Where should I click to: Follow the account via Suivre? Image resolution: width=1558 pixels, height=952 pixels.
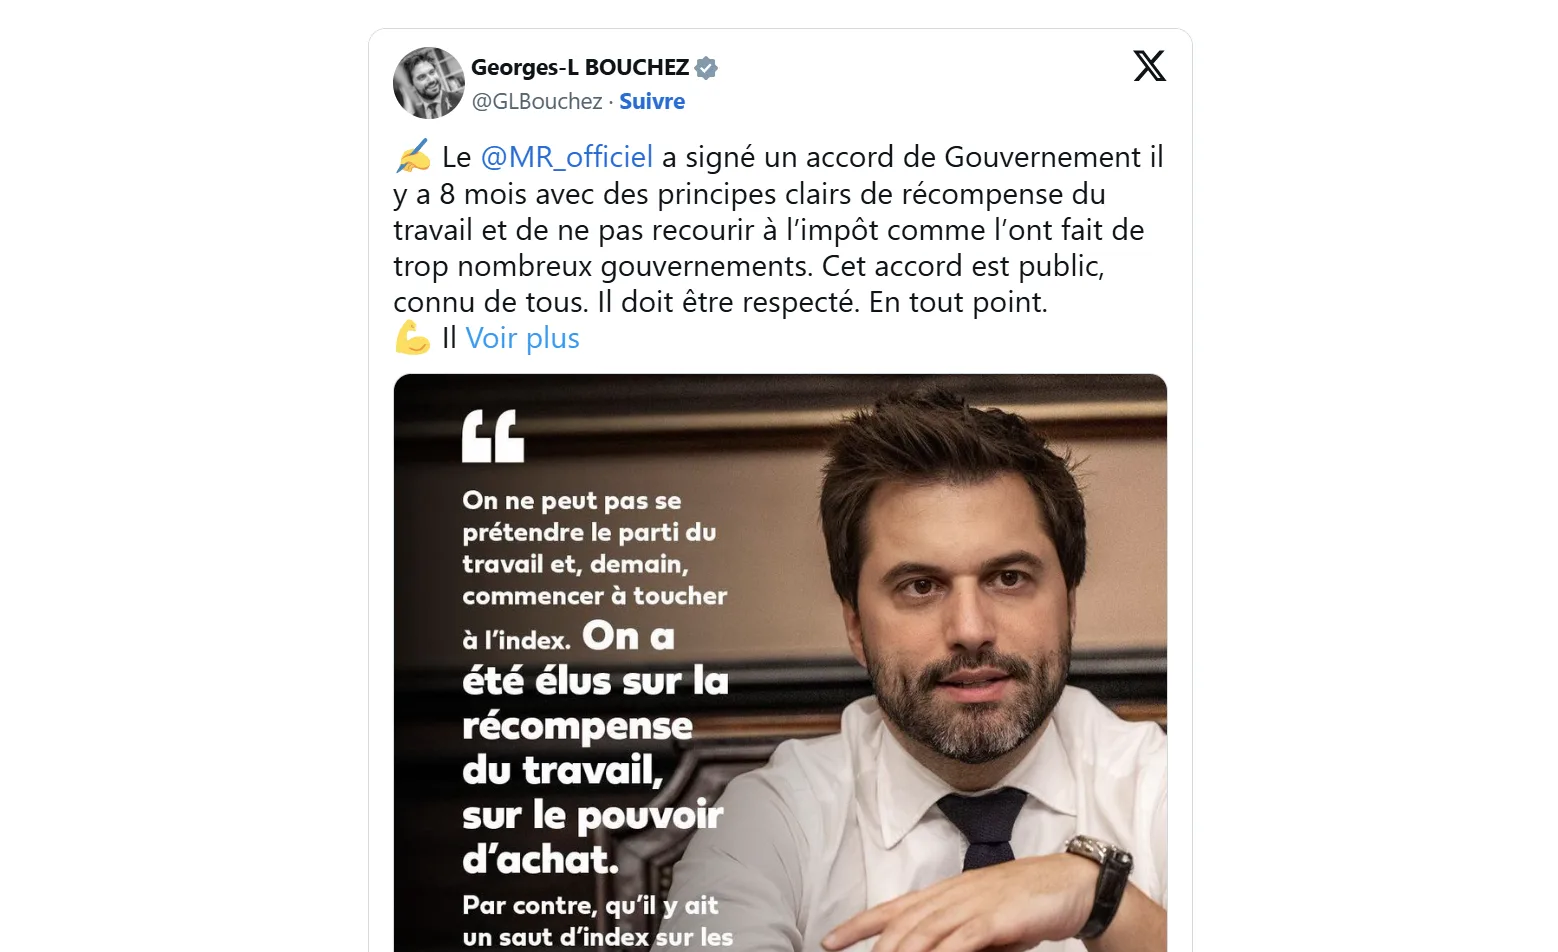652,101
